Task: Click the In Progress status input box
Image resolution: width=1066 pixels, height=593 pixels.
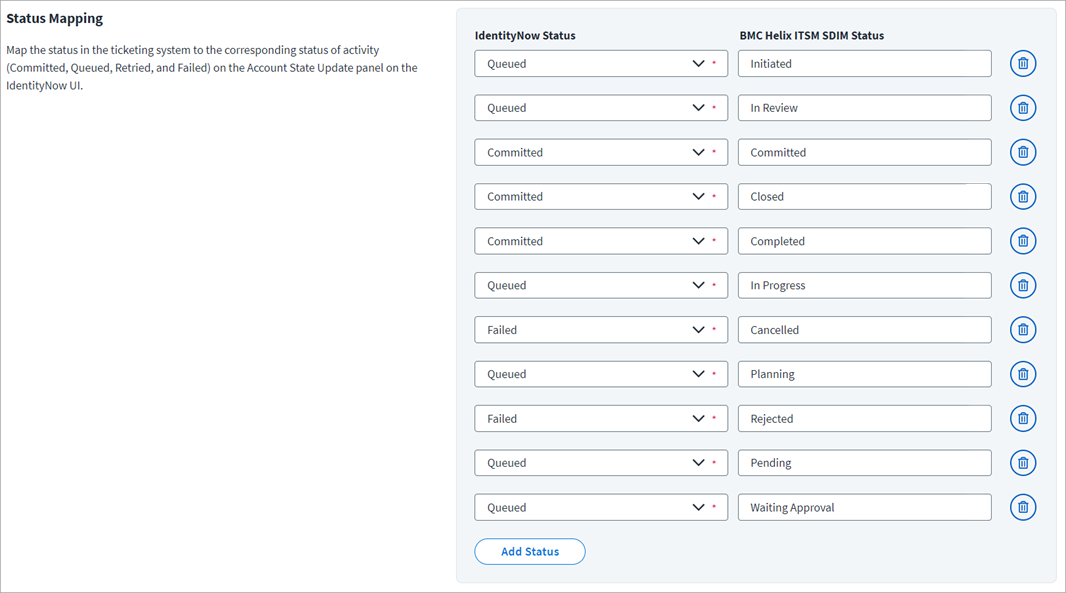Action: pyautogui.click(x=863, y=285)
